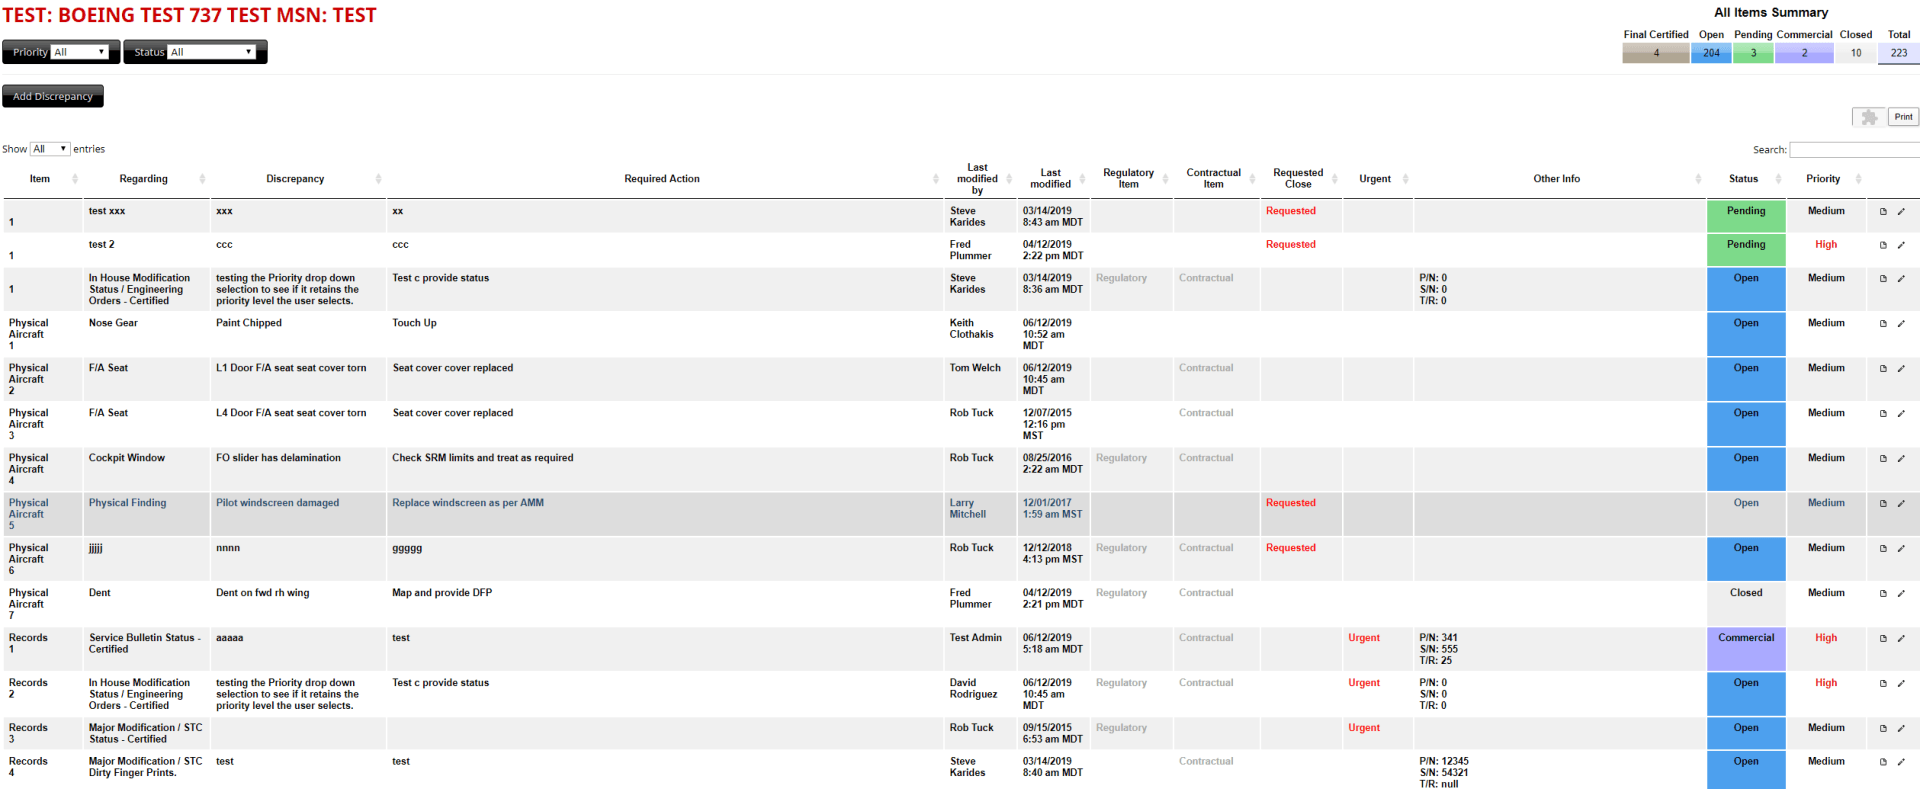The width and height of the screenshot is (1920, 789).
Task: Select Pending summary count 3
Action: [x=1753, y=53]
